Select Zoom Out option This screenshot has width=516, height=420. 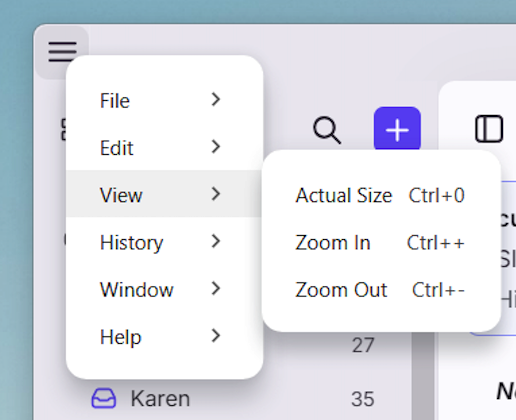coord(381,290)
